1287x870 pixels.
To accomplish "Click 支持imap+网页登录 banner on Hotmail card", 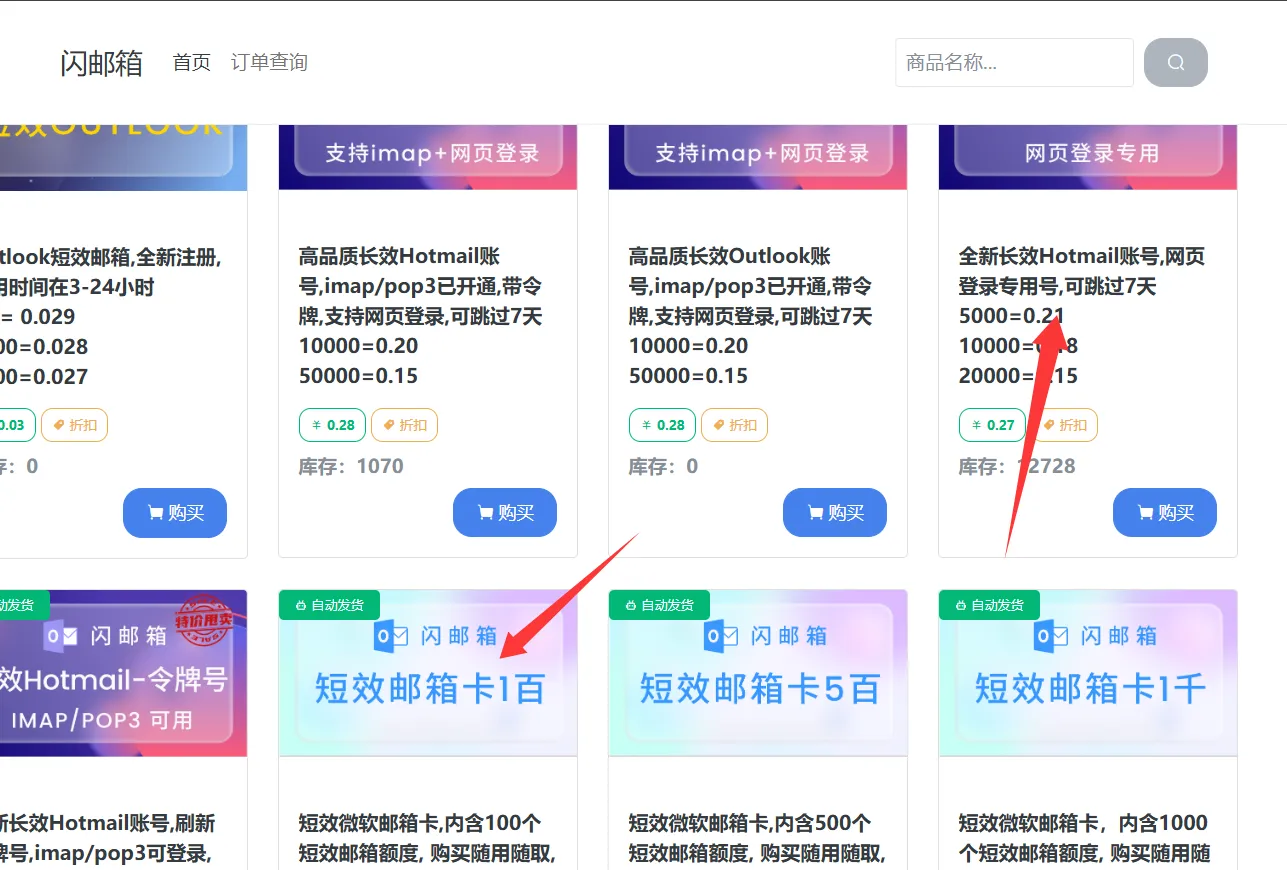I will [428, 157].
